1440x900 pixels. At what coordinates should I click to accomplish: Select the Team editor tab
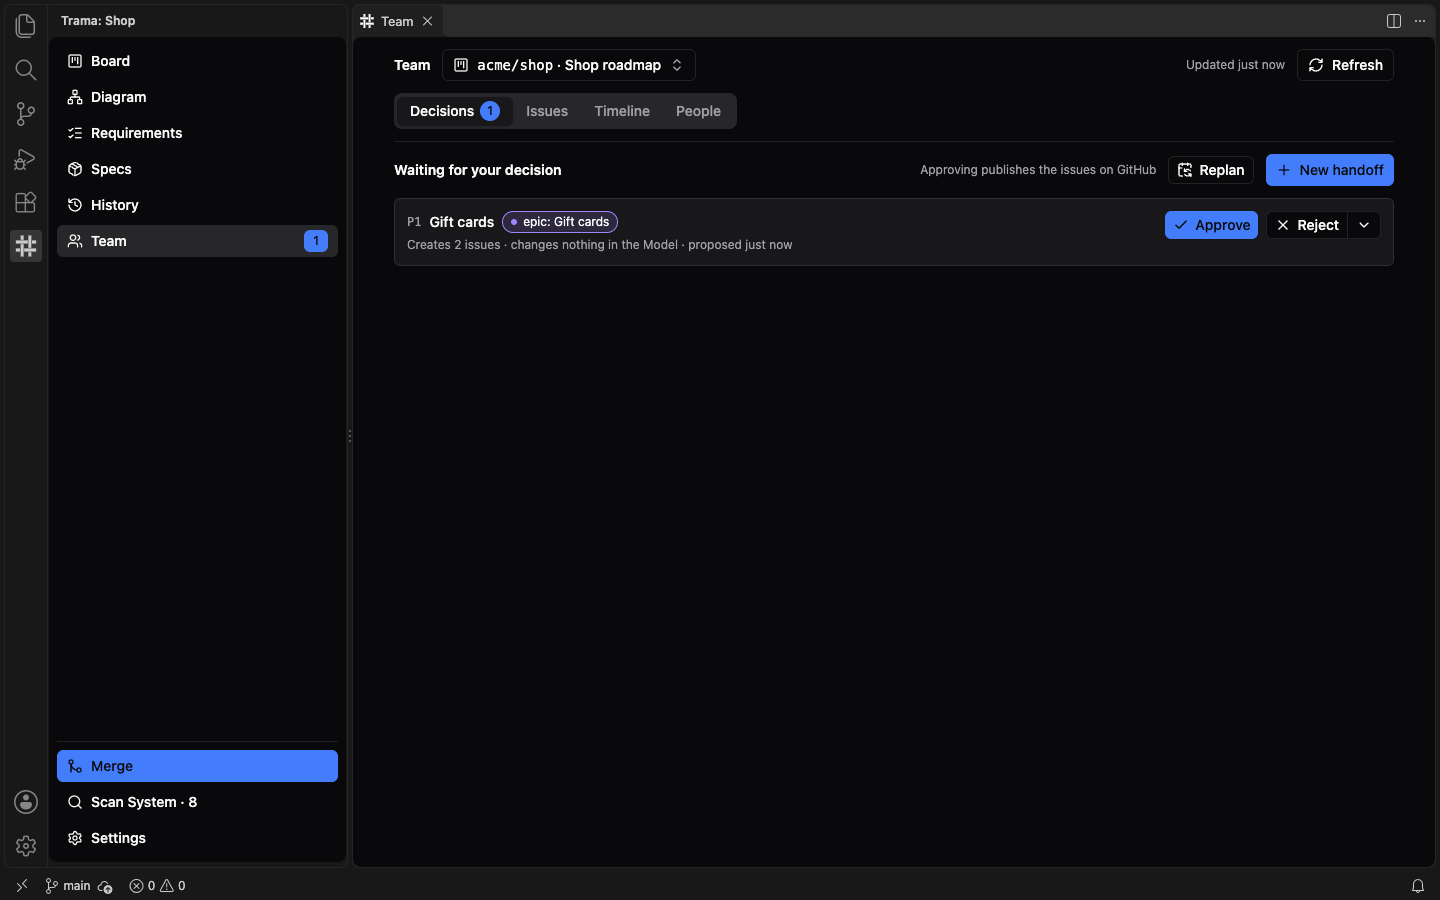point(397,21)
